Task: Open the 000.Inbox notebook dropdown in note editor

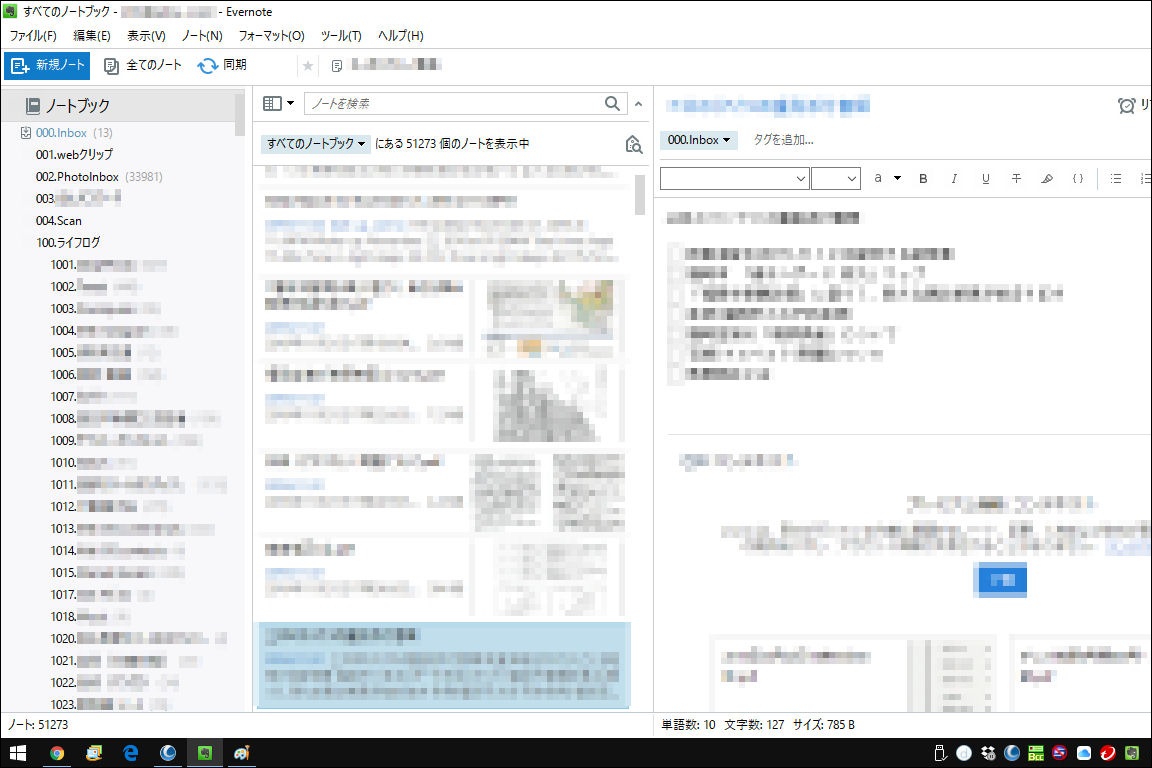Action: [699, 140]
